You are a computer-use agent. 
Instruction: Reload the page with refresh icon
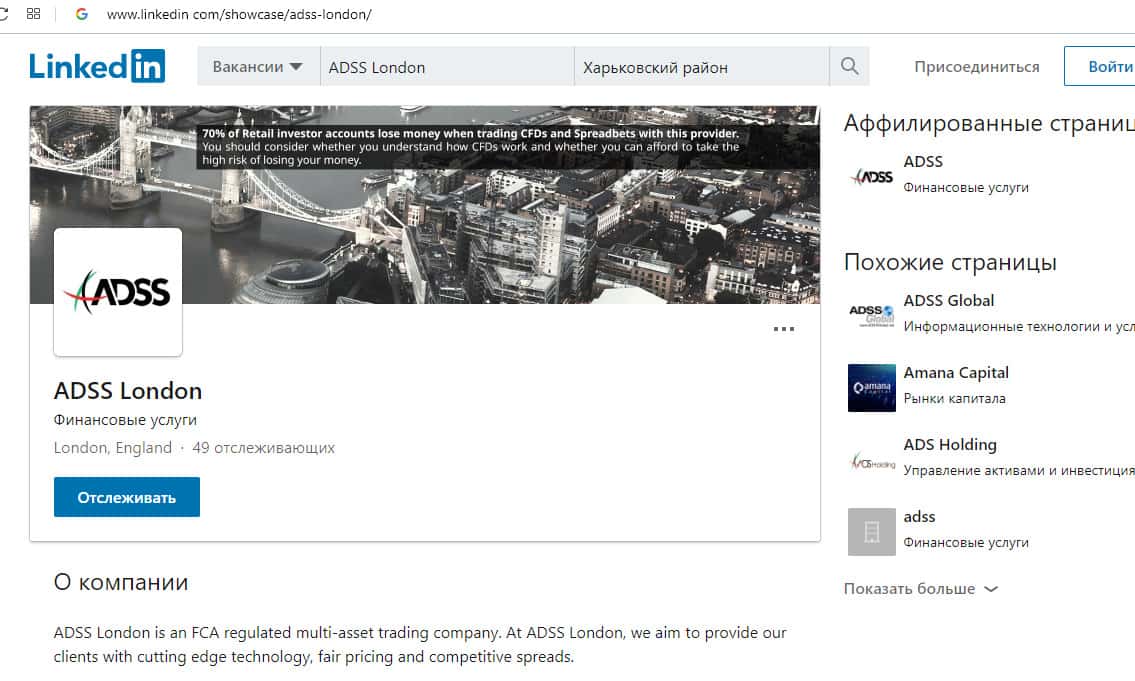(4, 14)
